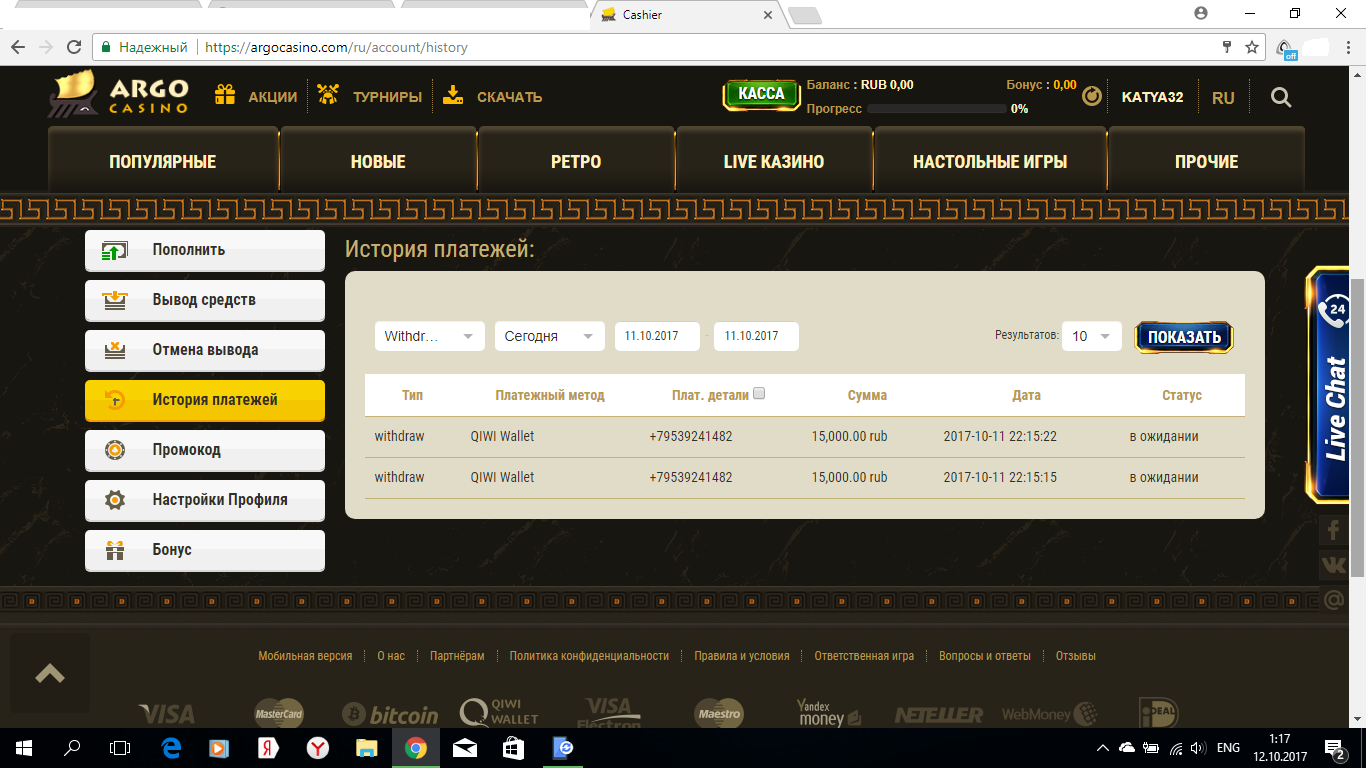Open the RU language selector
This screenshot has height=768, width=1366.
coord(1223,98)
